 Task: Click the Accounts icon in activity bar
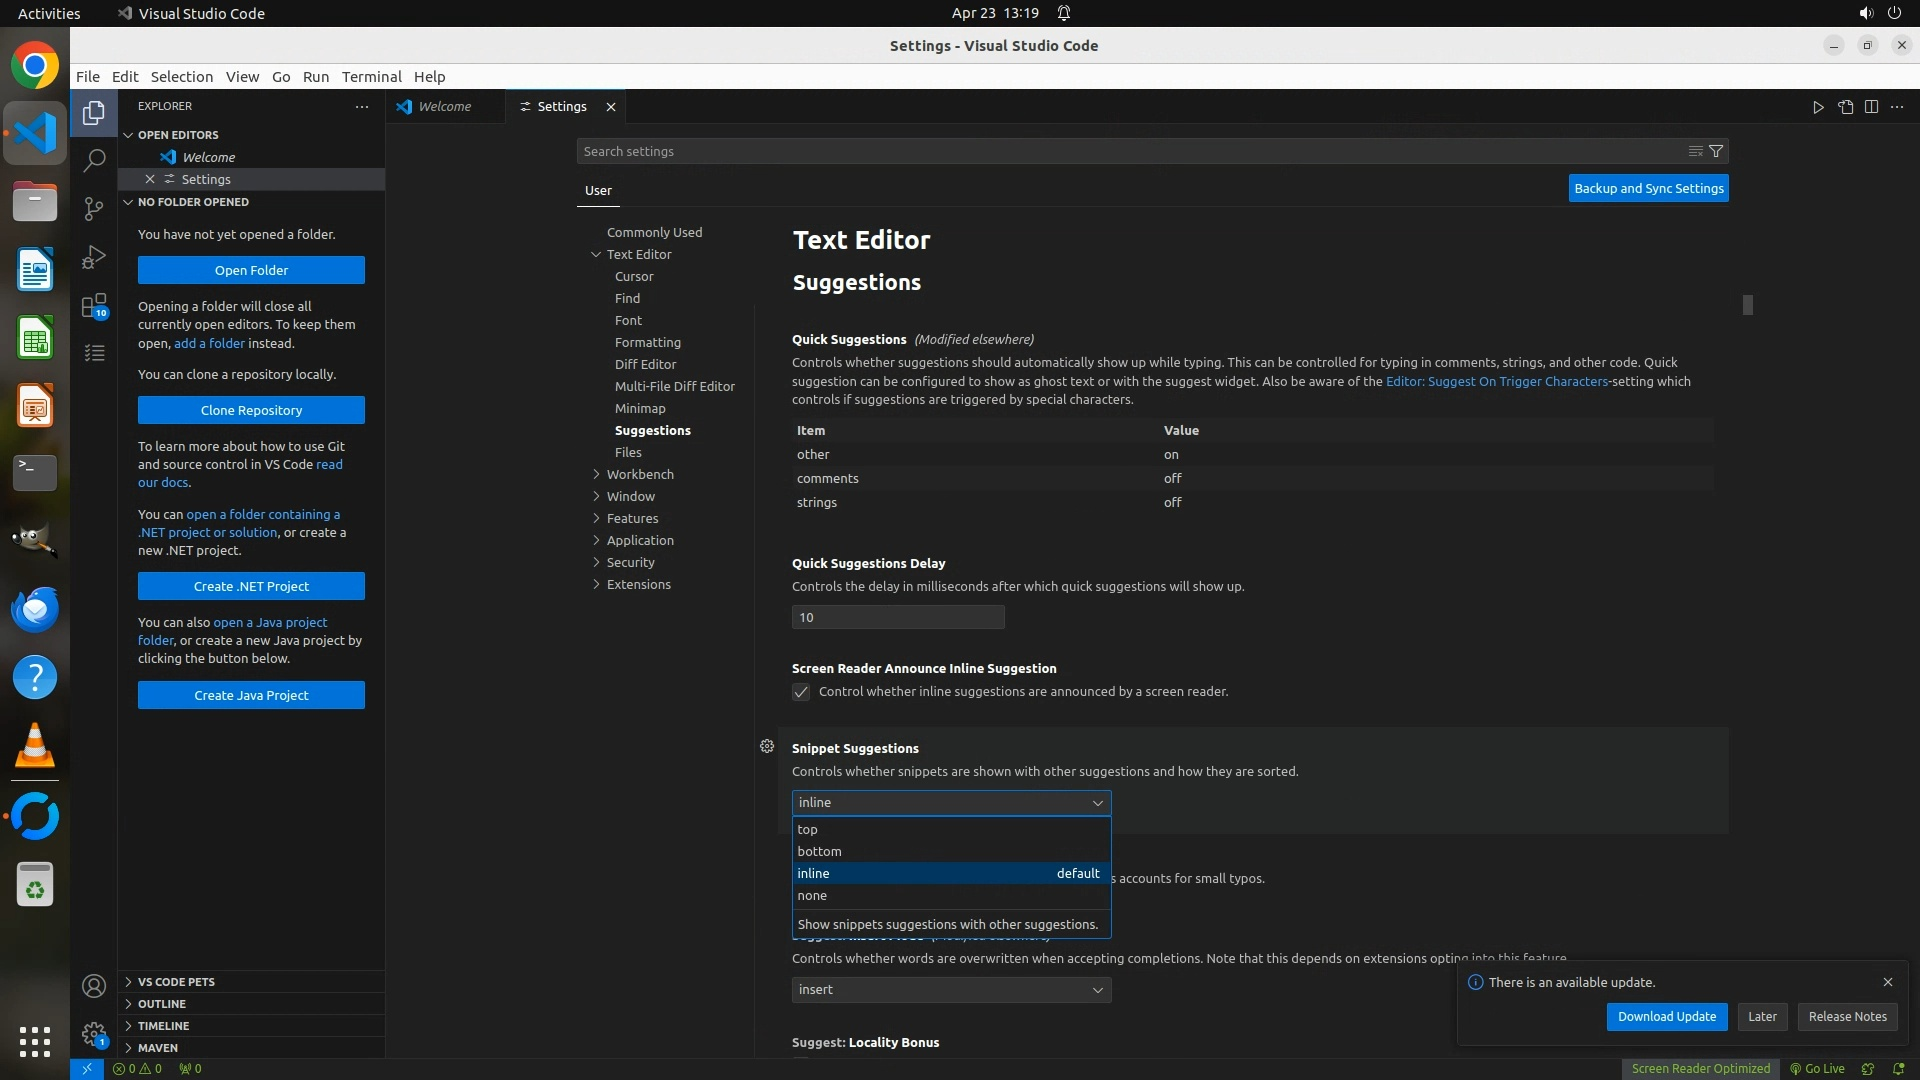(94, 986)
